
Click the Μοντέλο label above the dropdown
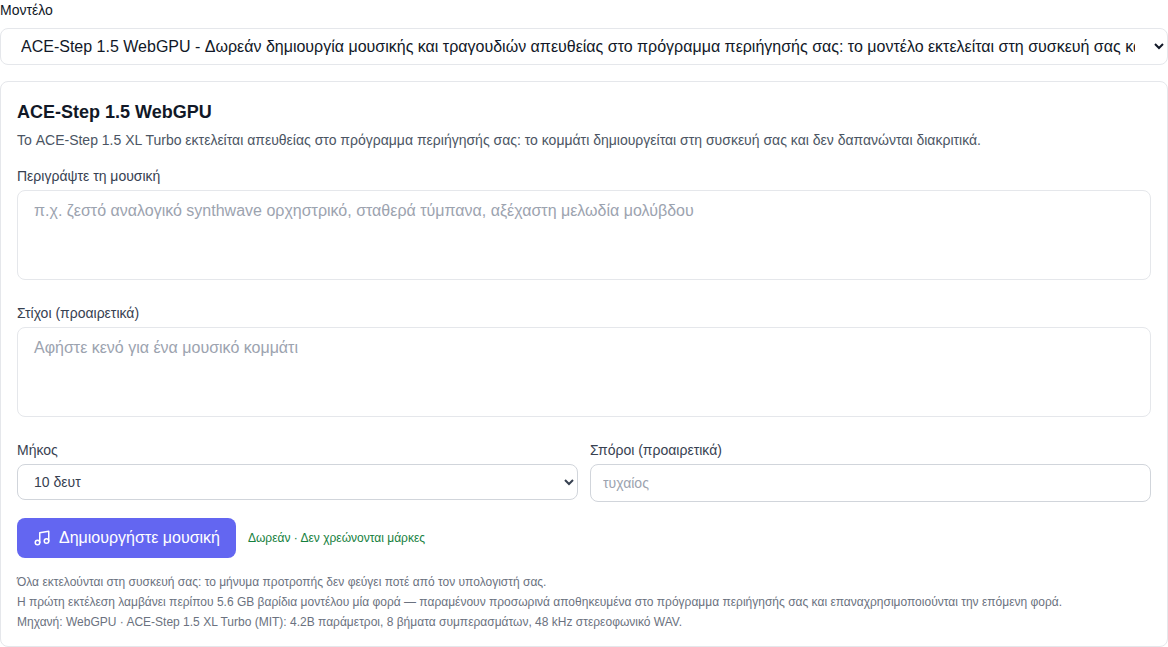[x=27, y=10]
